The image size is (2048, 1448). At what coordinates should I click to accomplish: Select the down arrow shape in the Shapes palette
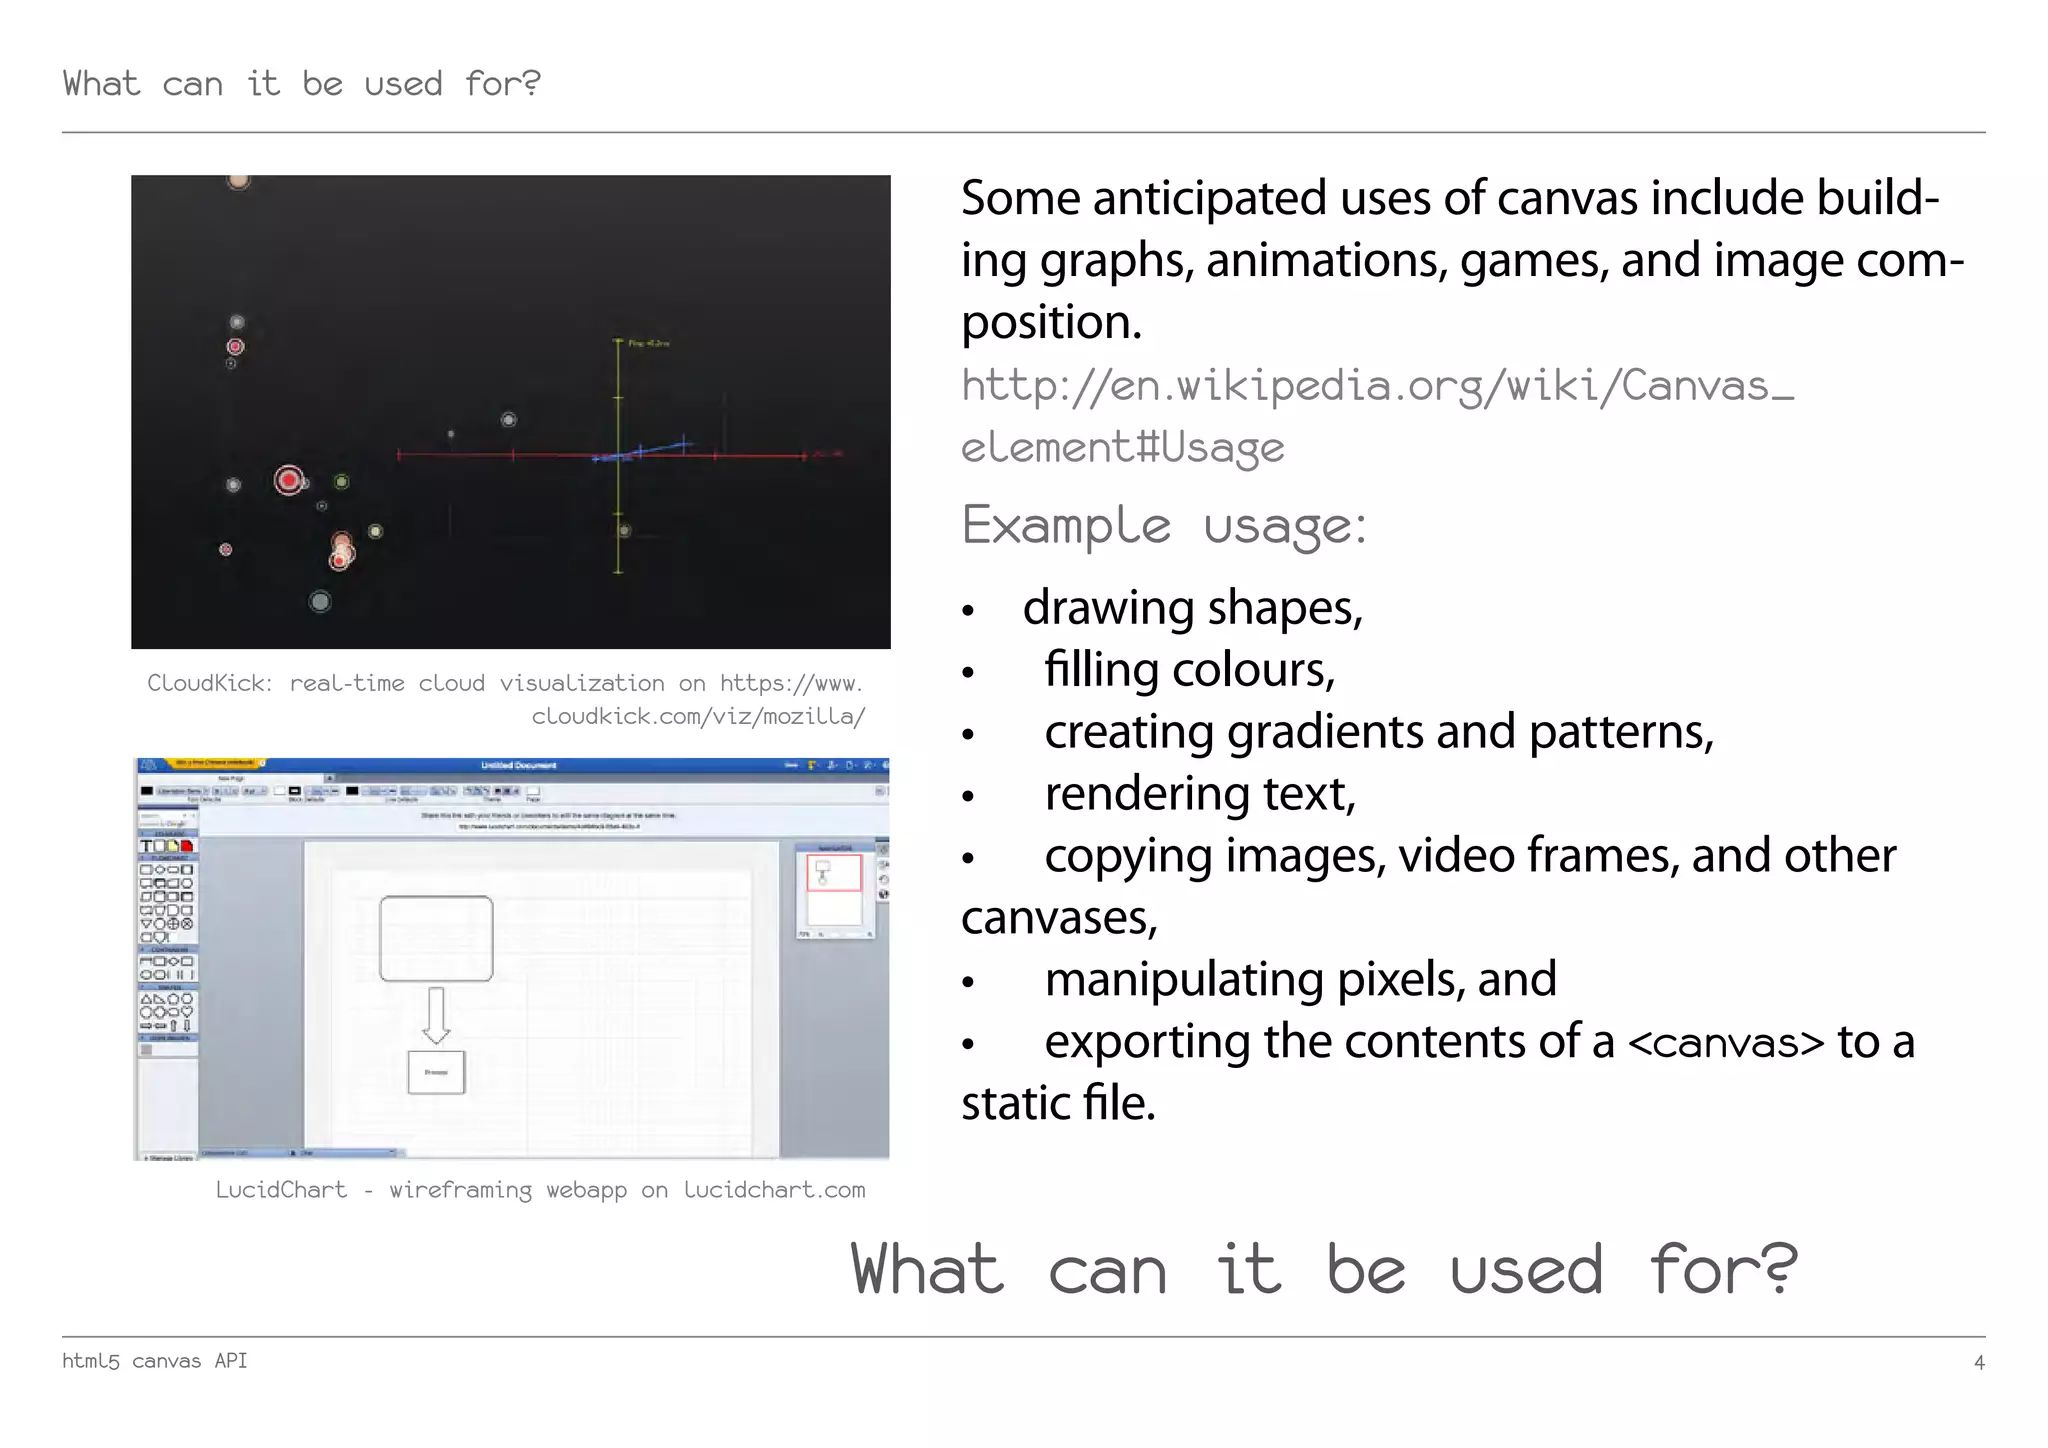(187, 1026)
